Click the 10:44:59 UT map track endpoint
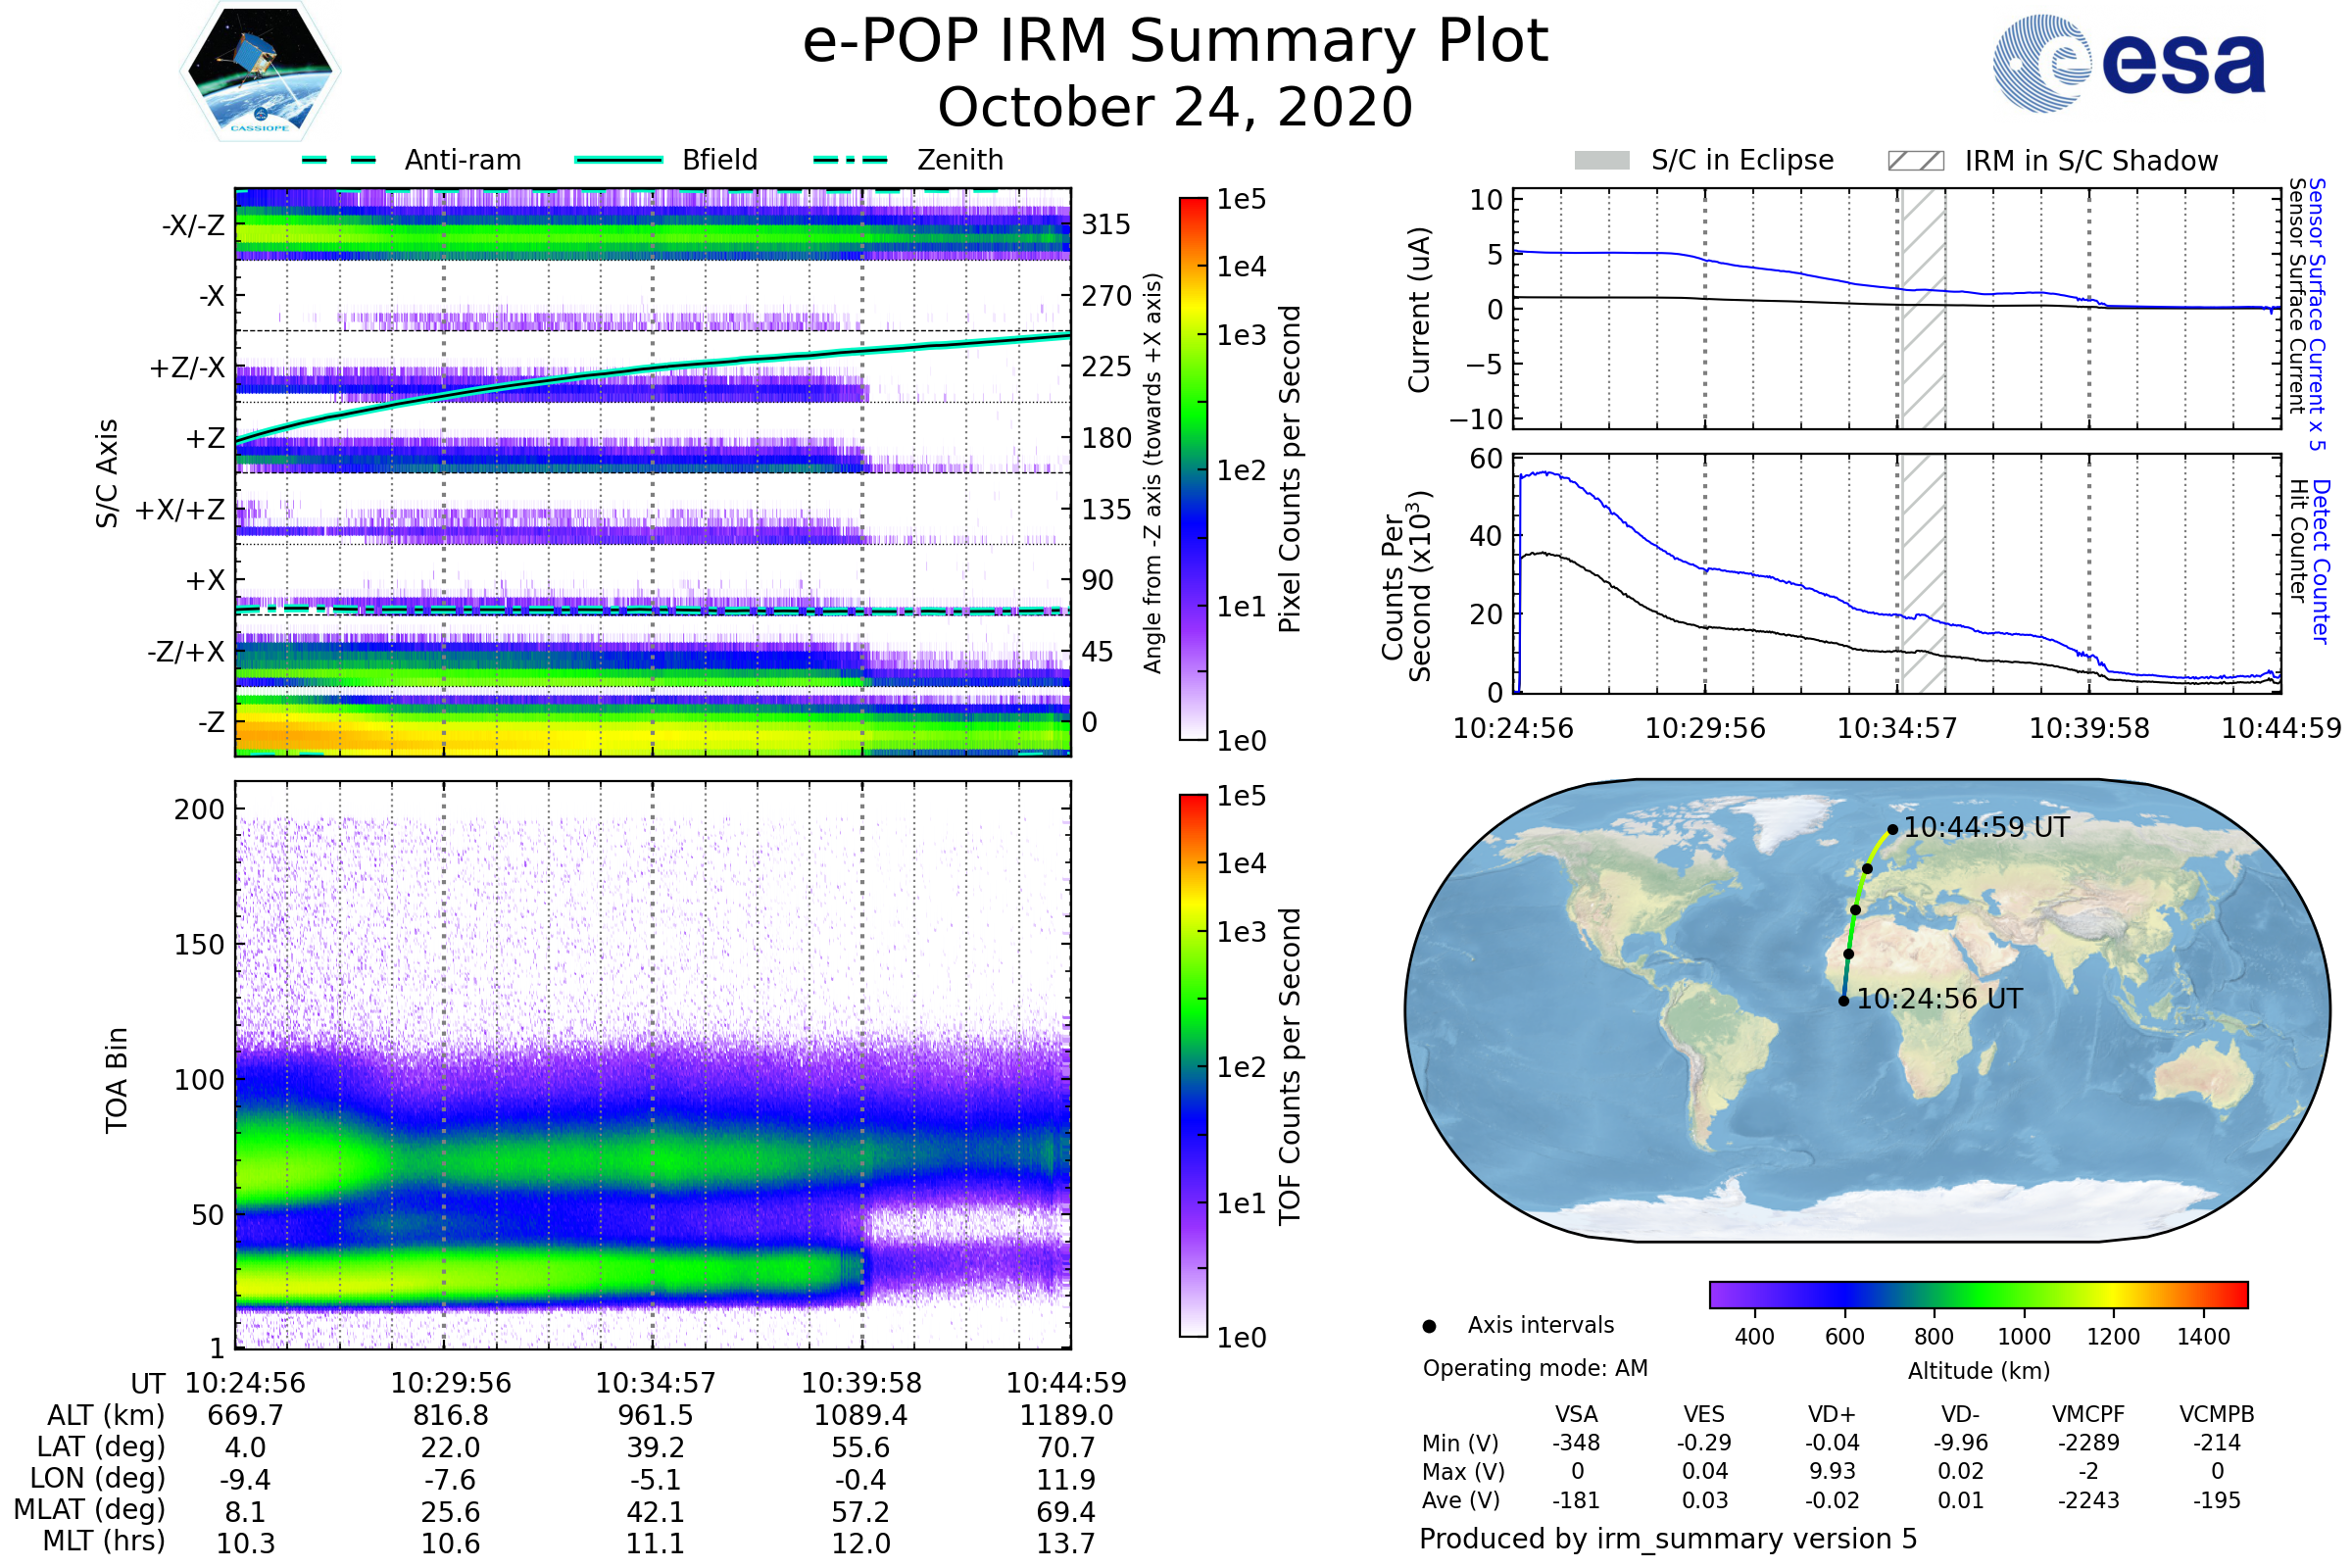The width and height of the screenshot is (2352, 1568). [1892, 830]
